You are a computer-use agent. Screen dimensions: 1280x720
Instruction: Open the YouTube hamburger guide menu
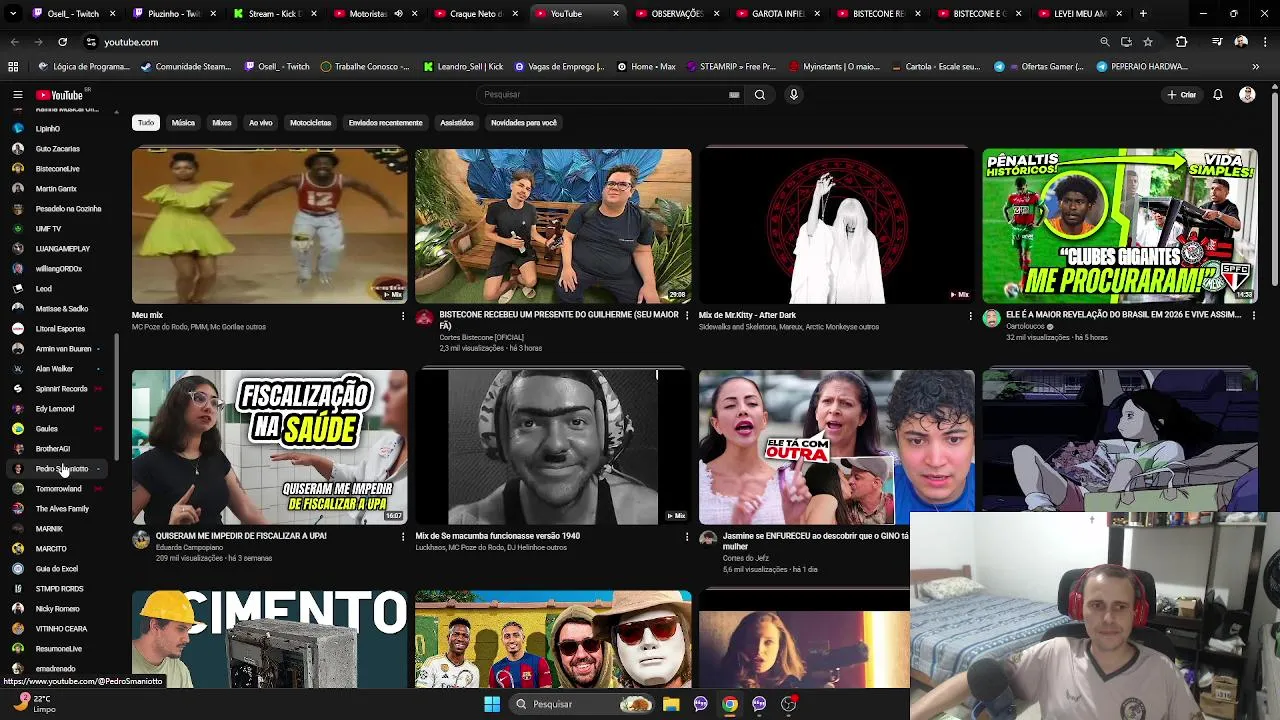click(17, 95)
